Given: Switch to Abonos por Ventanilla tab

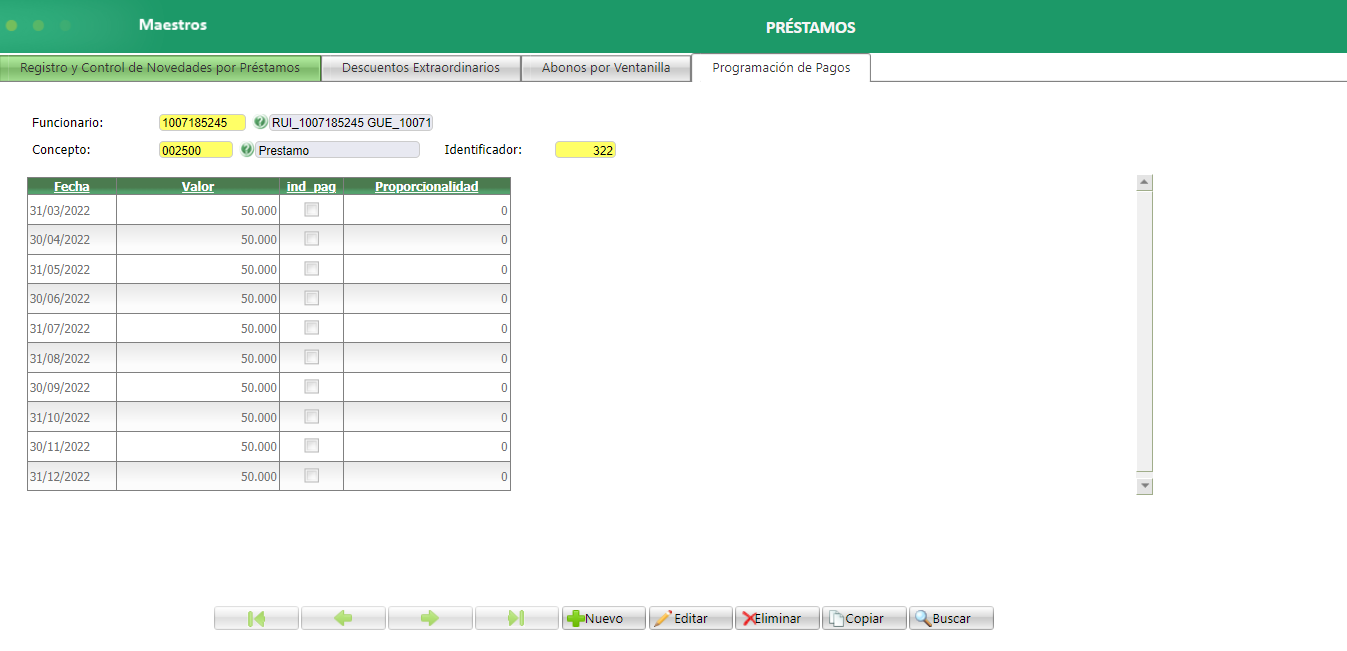Looking at the screenshot, I should tap(606, 68).
